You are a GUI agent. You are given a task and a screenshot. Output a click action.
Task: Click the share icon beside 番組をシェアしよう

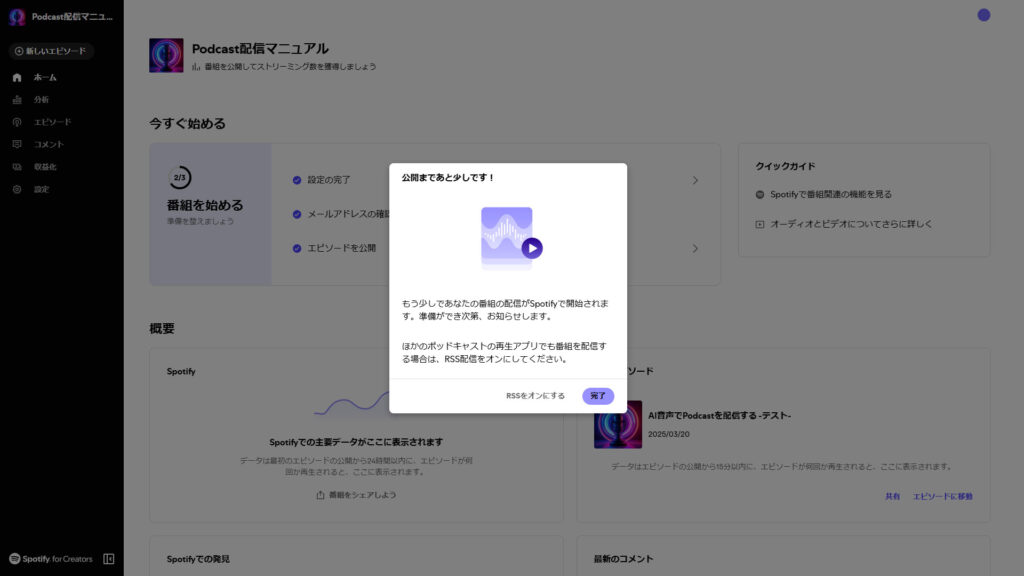tap(320, 495)
